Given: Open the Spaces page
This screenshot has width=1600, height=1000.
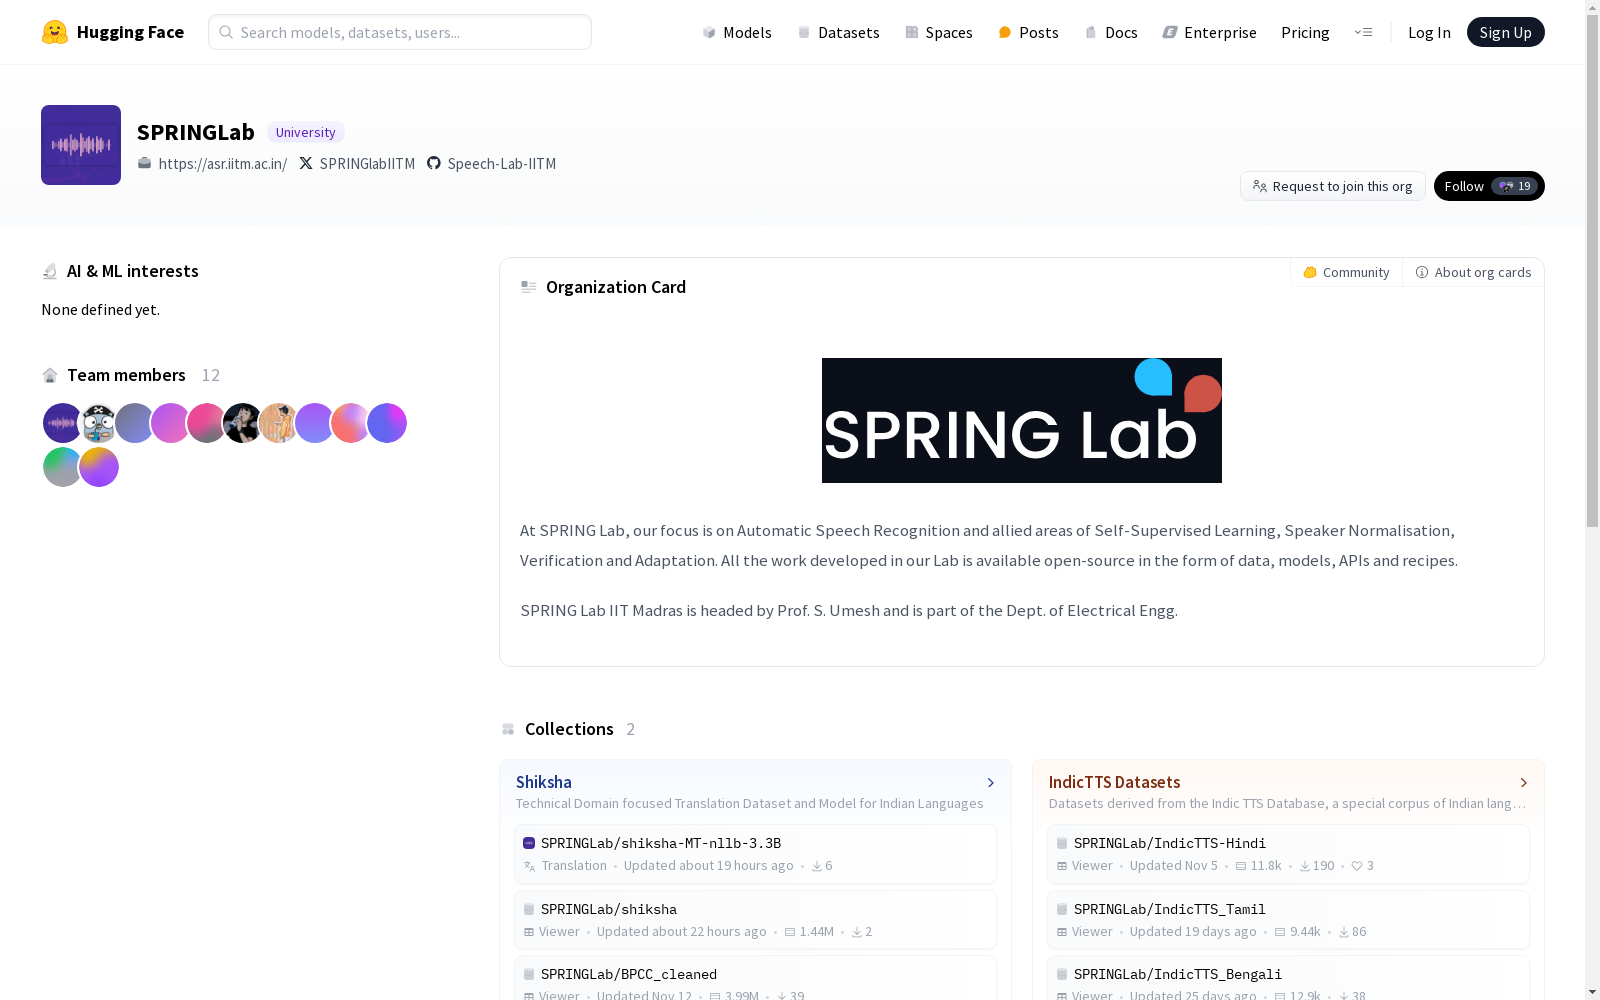Looking at the screenshot, I should pyautogui.click(x=939, y=32).
